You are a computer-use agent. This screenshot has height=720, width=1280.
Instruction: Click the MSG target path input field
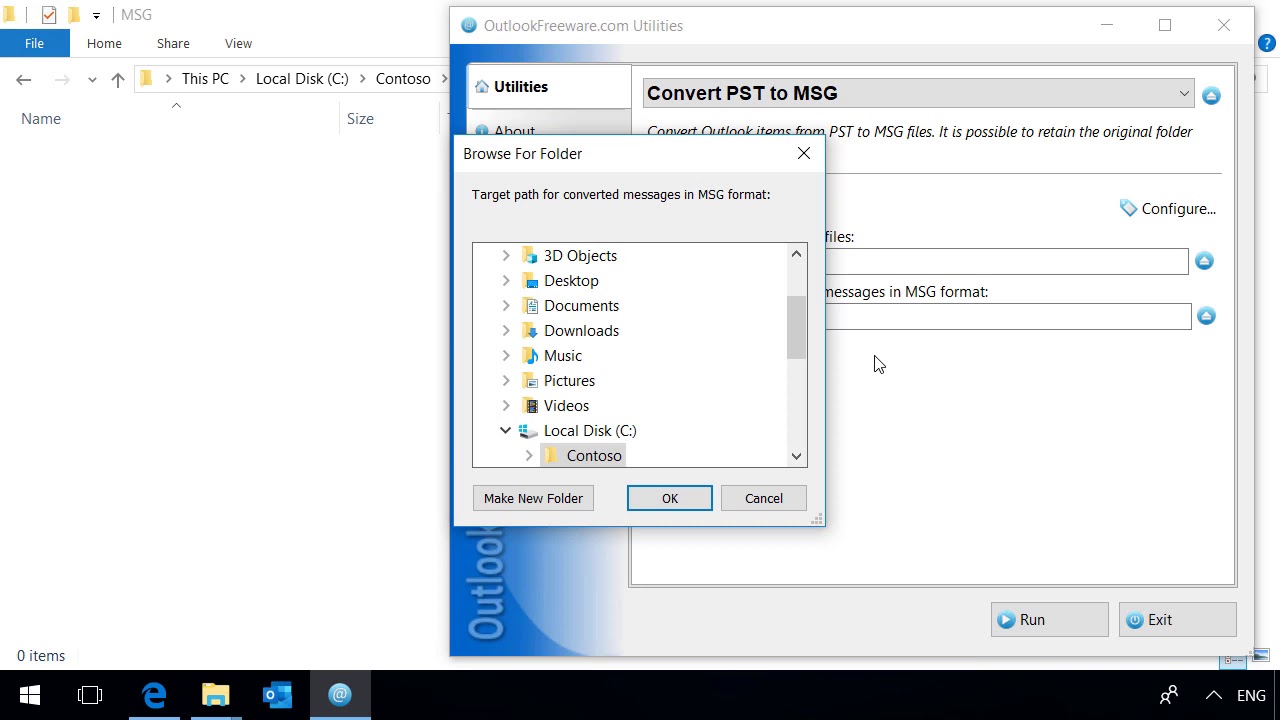tap(1008, 316)
